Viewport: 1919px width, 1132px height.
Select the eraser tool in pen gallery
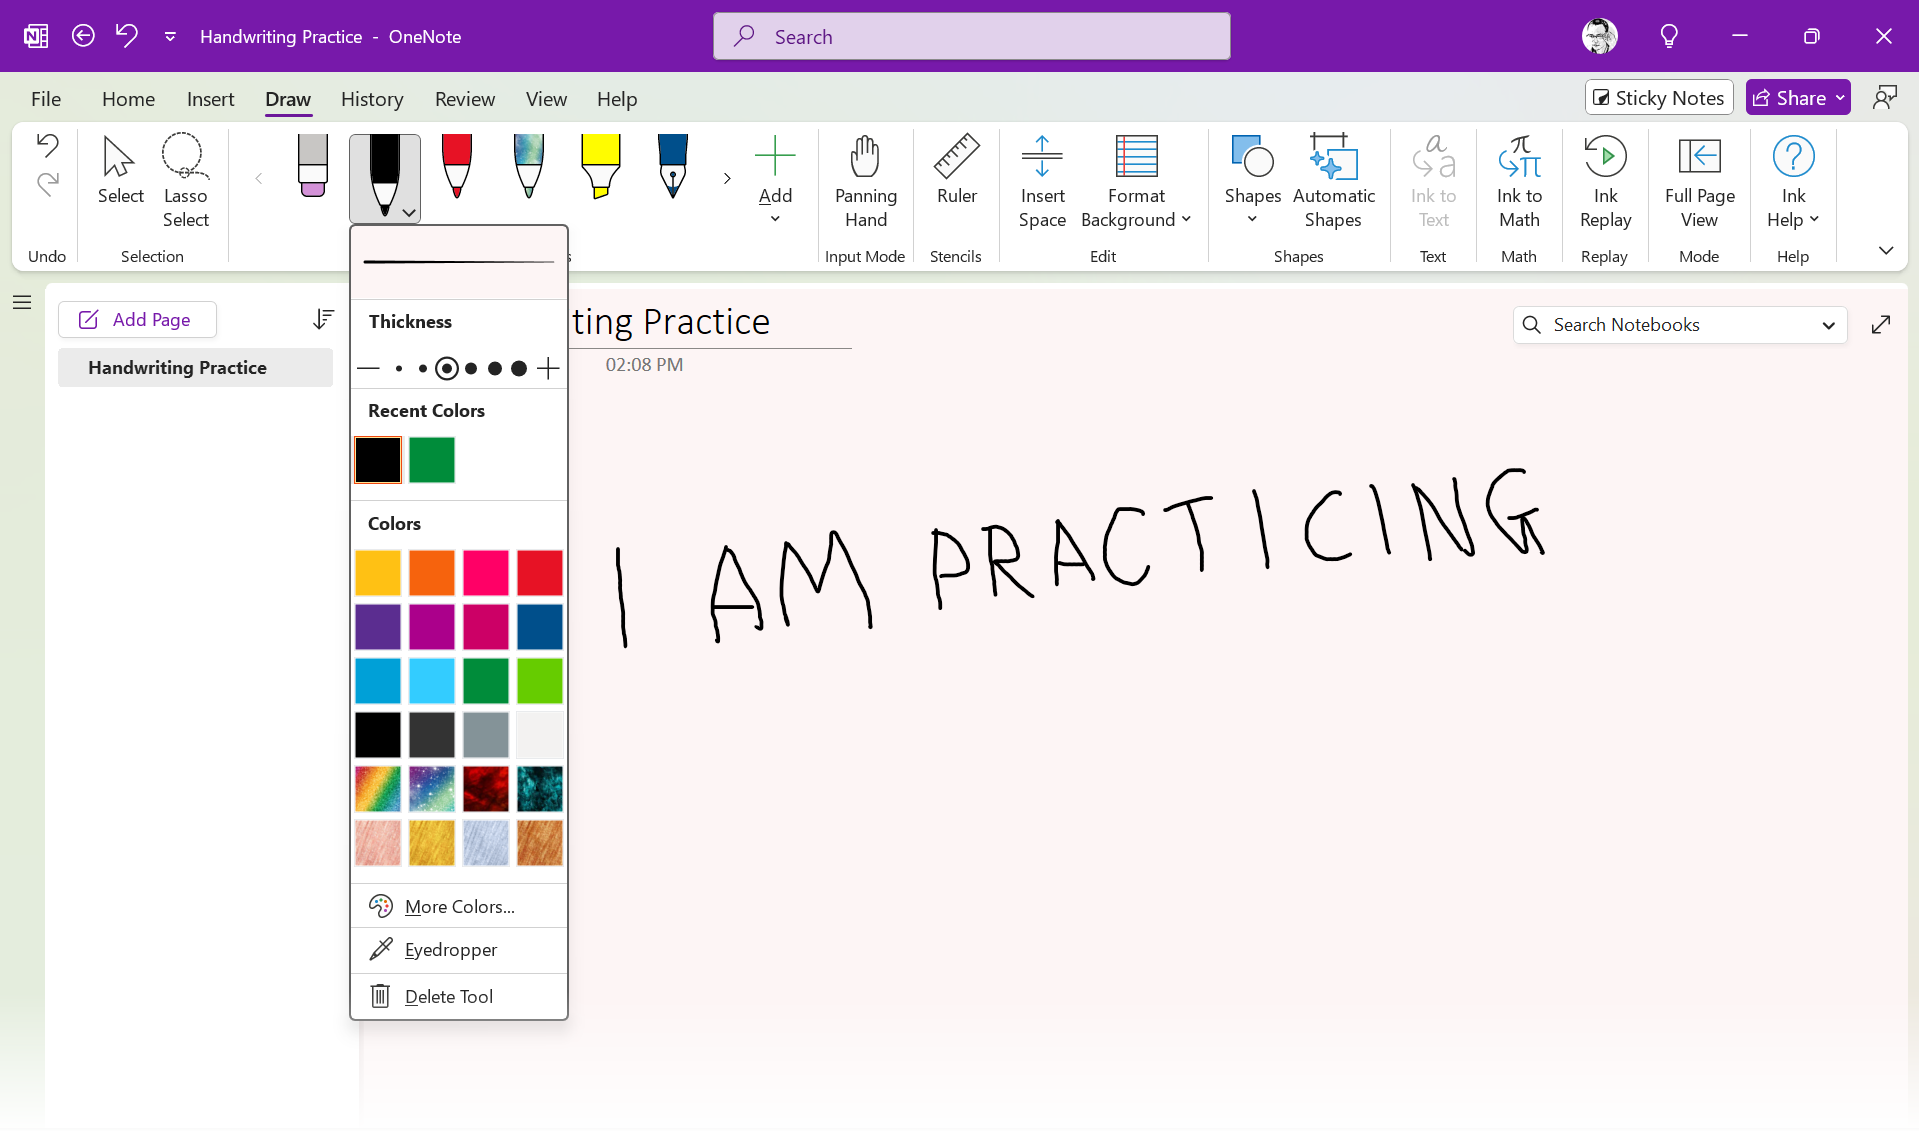click(313, 166)
